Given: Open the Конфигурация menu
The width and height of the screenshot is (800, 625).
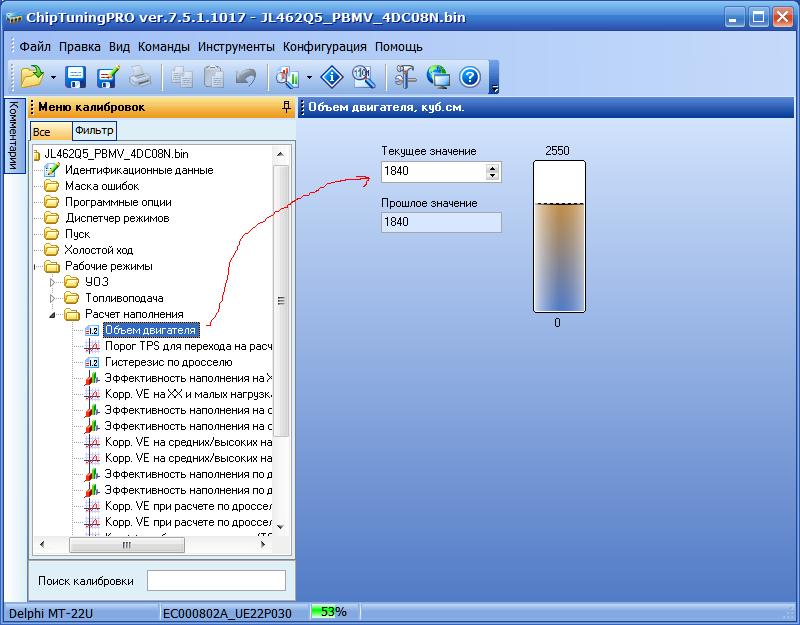Looking at the screenshot, I should tap(324, 47).
